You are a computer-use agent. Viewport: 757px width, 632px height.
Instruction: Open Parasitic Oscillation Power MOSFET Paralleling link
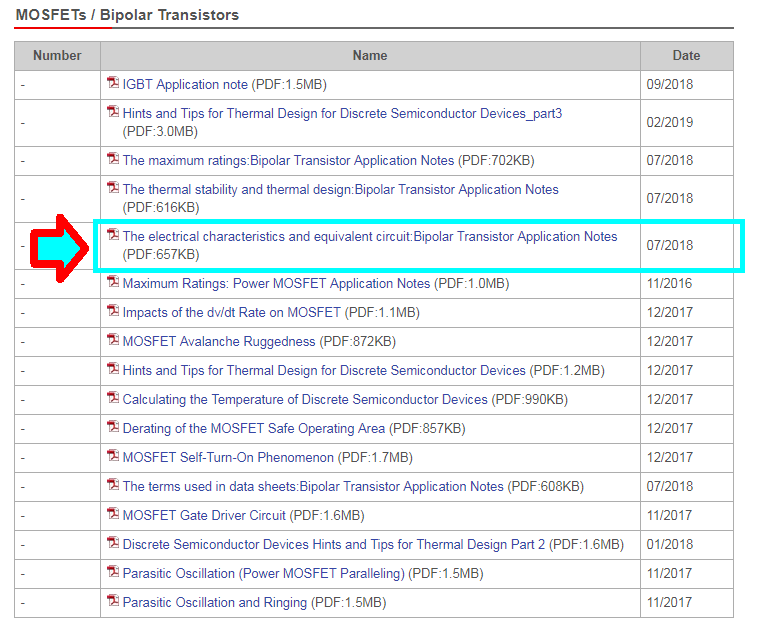click(x=264, y=573)
